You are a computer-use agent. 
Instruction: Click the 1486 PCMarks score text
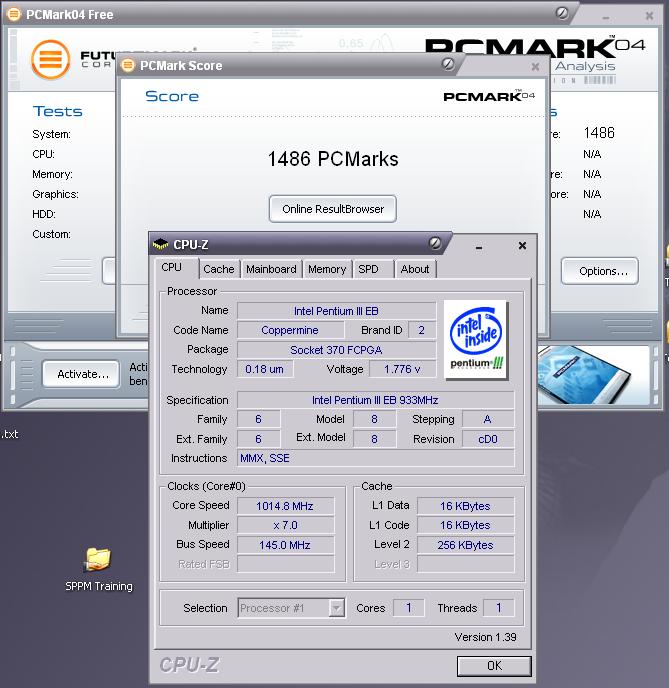333,159
